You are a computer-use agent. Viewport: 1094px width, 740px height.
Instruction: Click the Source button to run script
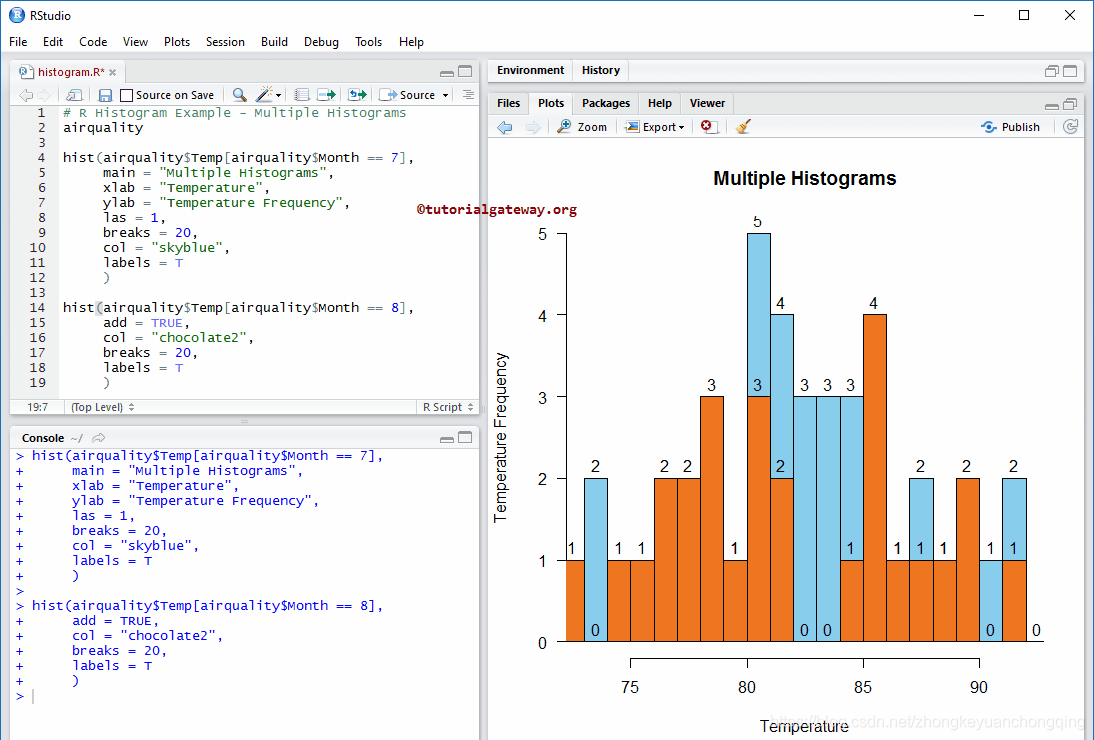(x=408, y=95)
